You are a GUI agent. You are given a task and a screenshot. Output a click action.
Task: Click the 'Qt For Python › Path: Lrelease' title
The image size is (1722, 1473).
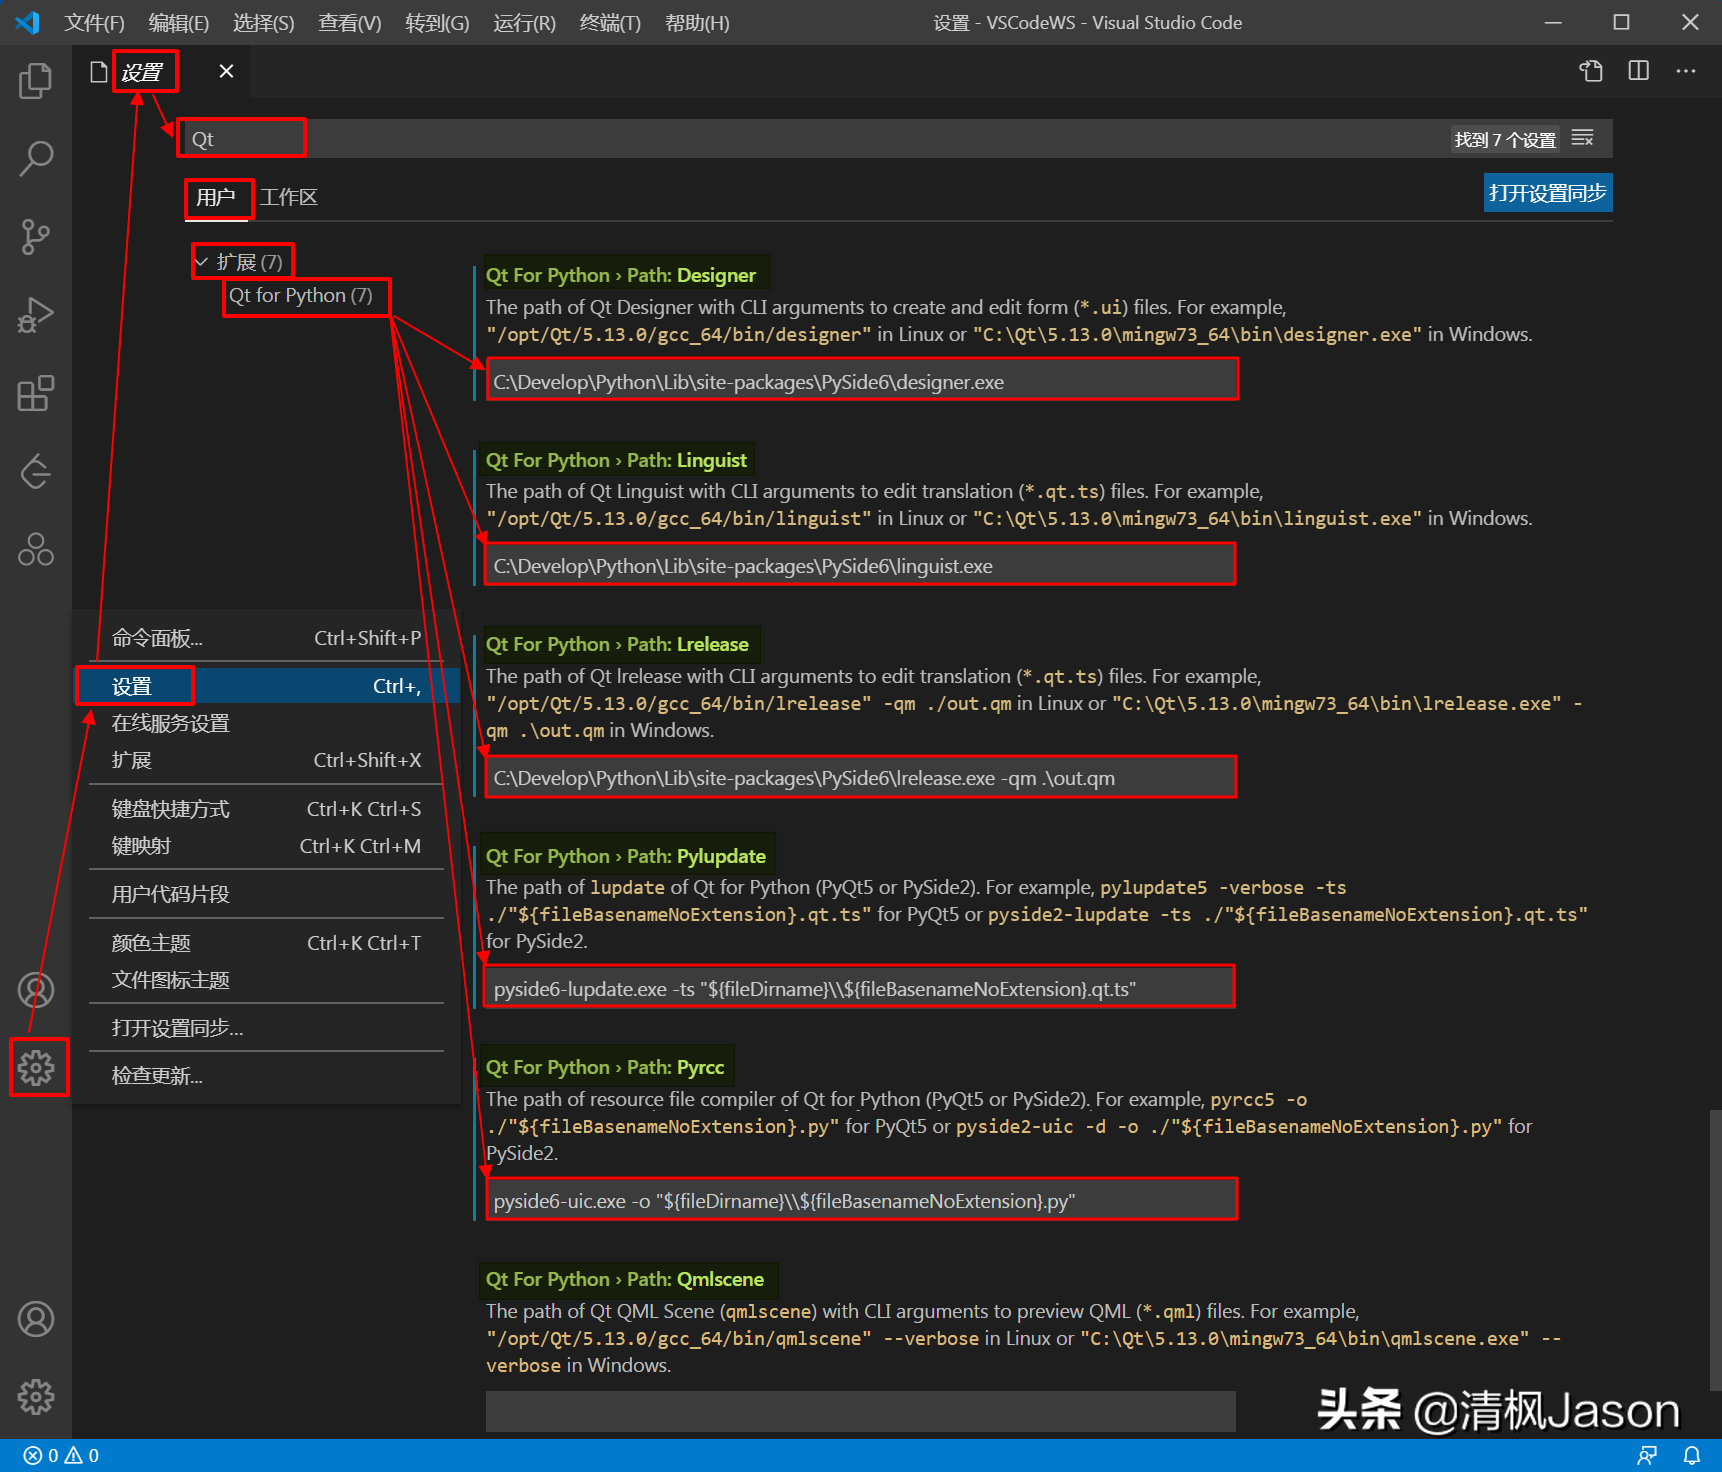coord(617,644)
